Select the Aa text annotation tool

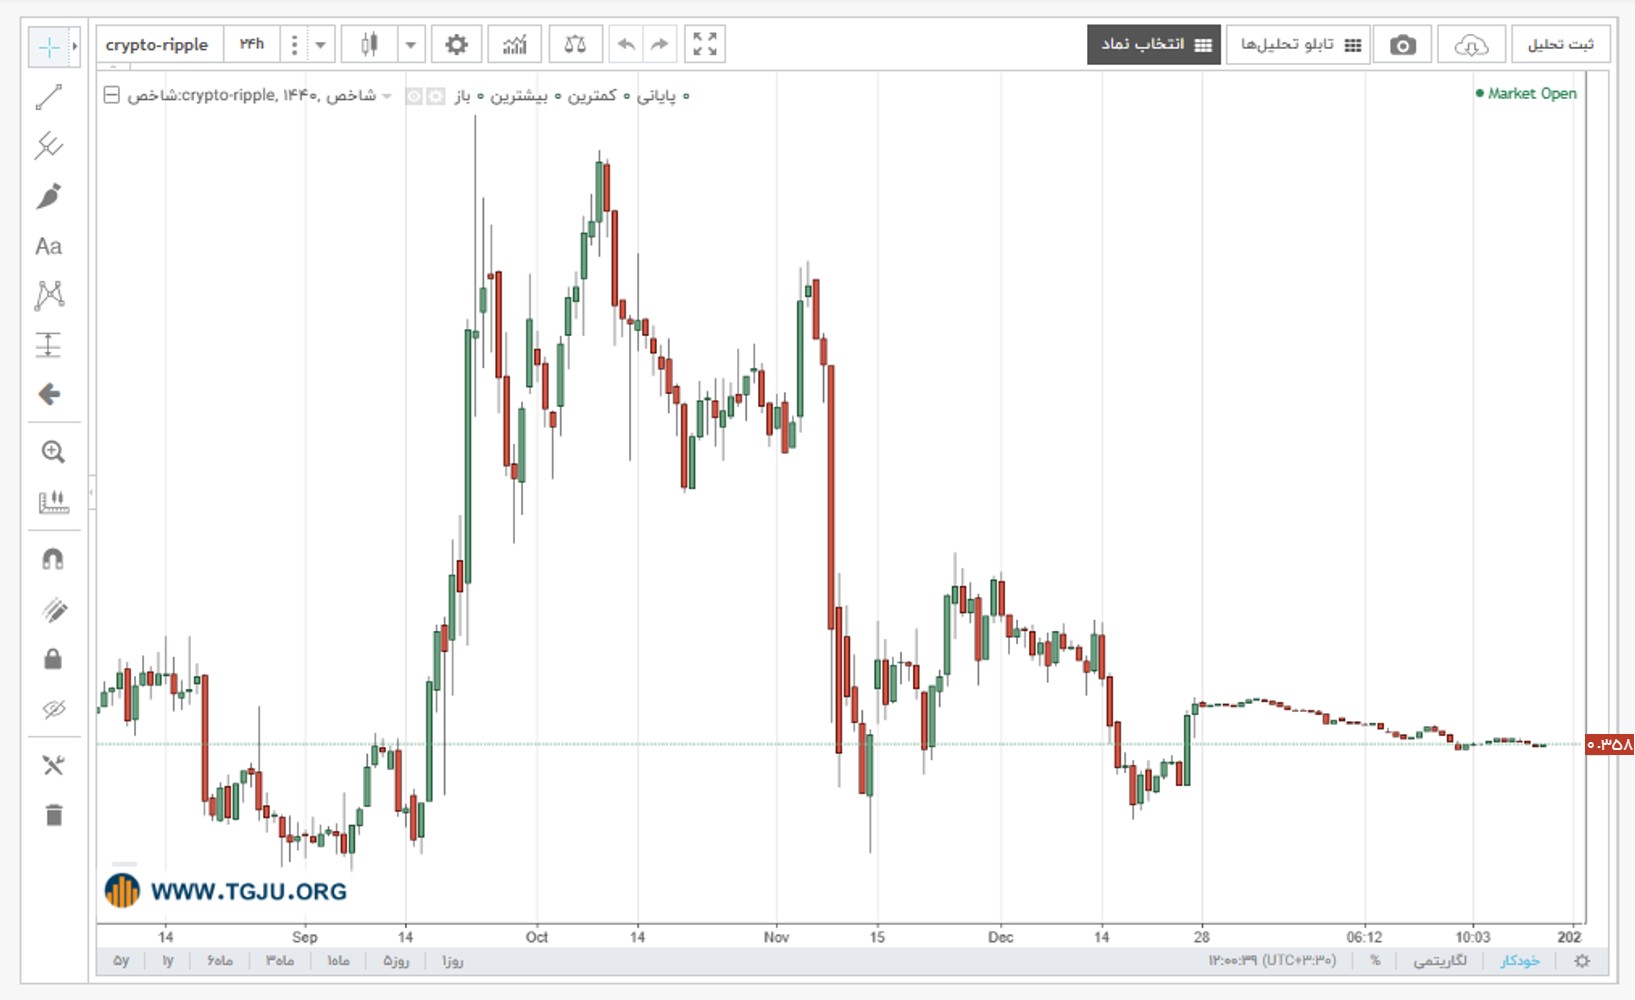[49, 246]
